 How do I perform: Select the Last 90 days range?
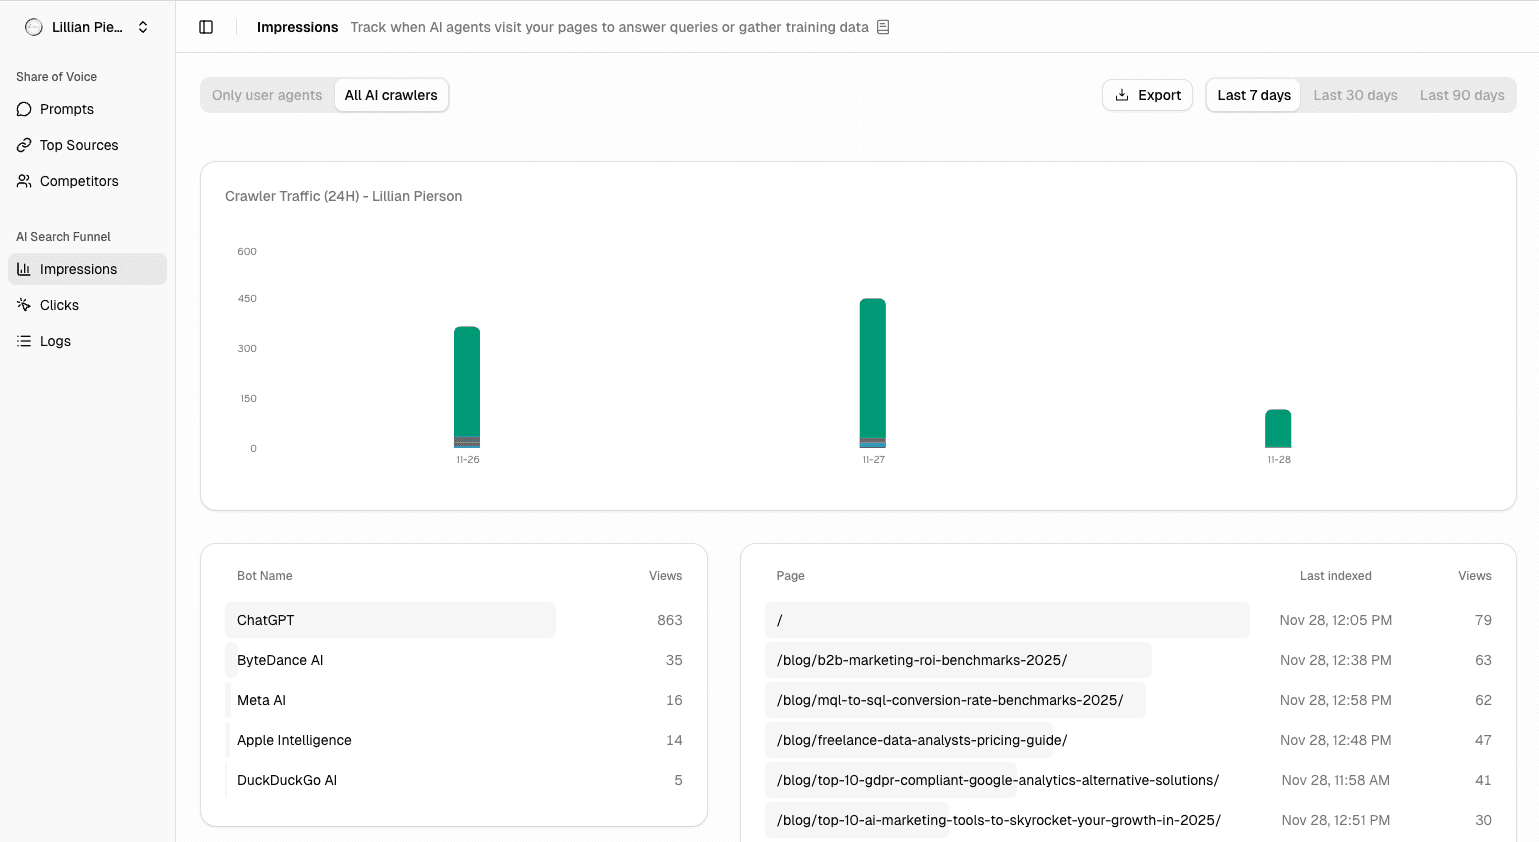[1461, 95]
